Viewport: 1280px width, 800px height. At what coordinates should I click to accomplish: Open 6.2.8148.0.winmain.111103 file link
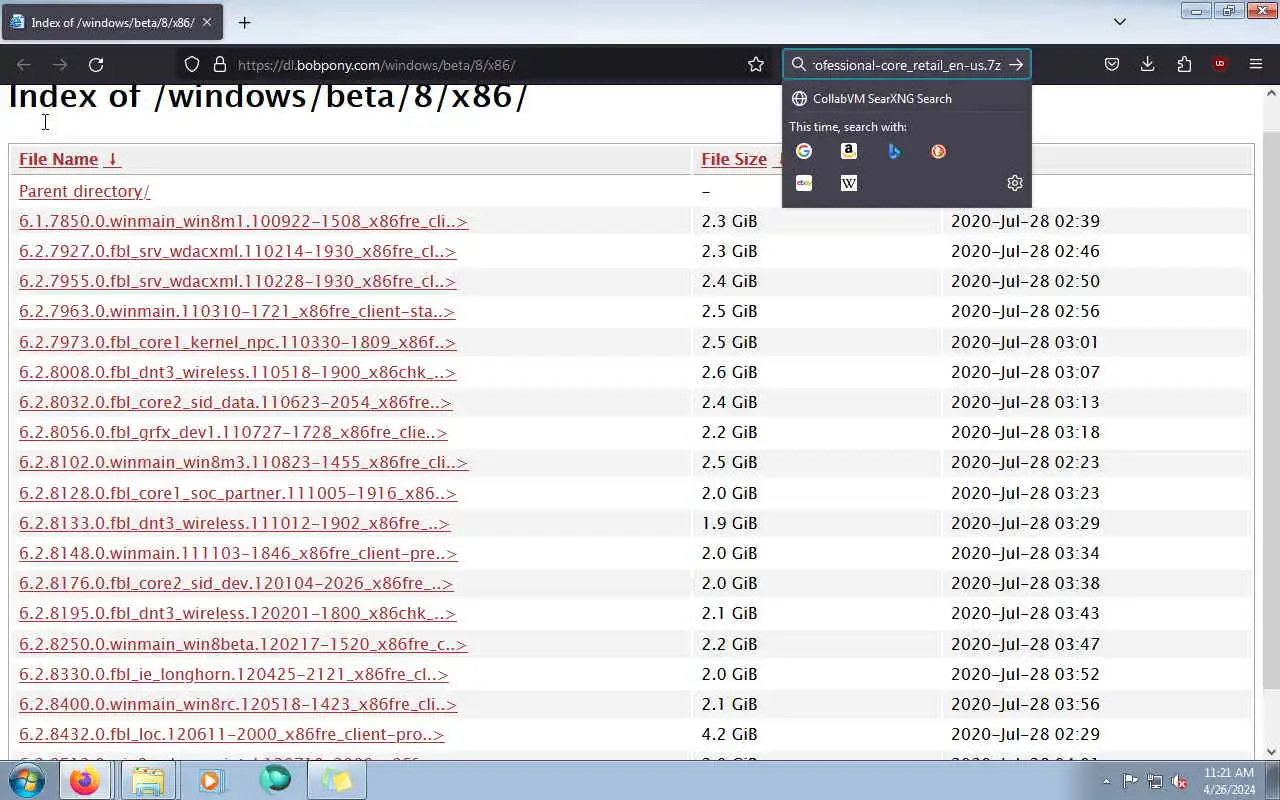(x=238, y=553)
